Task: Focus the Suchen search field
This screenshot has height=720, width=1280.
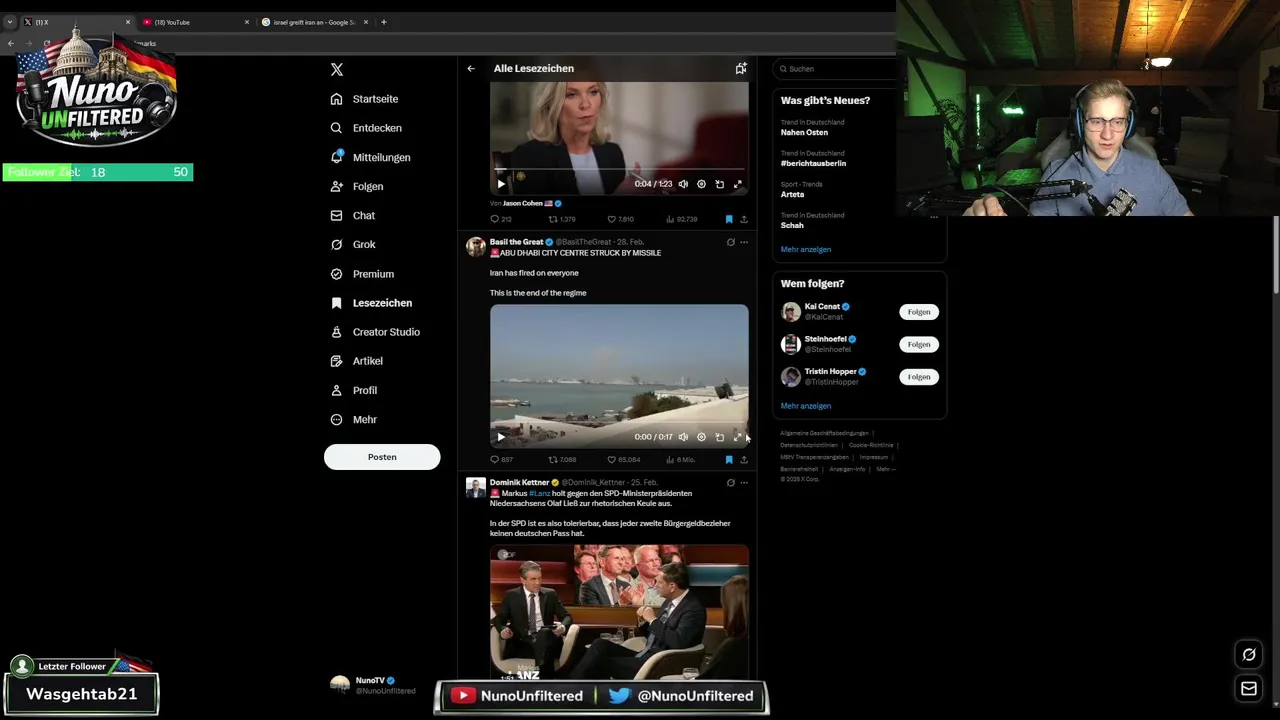Action: tap(837, 69)
